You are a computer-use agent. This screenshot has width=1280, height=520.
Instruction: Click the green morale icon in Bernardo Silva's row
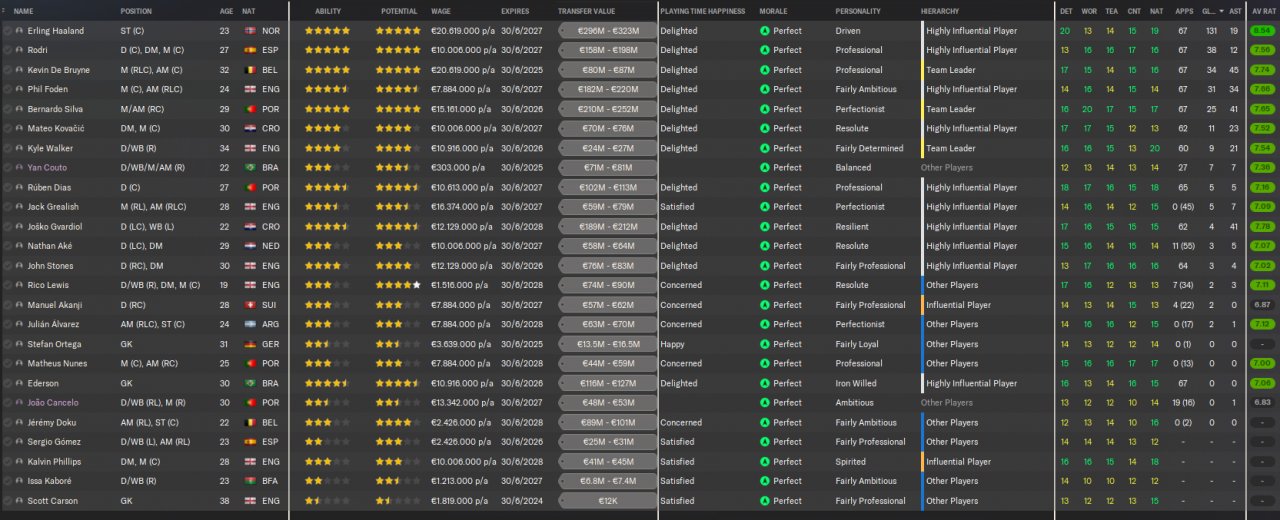tap(765, 109)
